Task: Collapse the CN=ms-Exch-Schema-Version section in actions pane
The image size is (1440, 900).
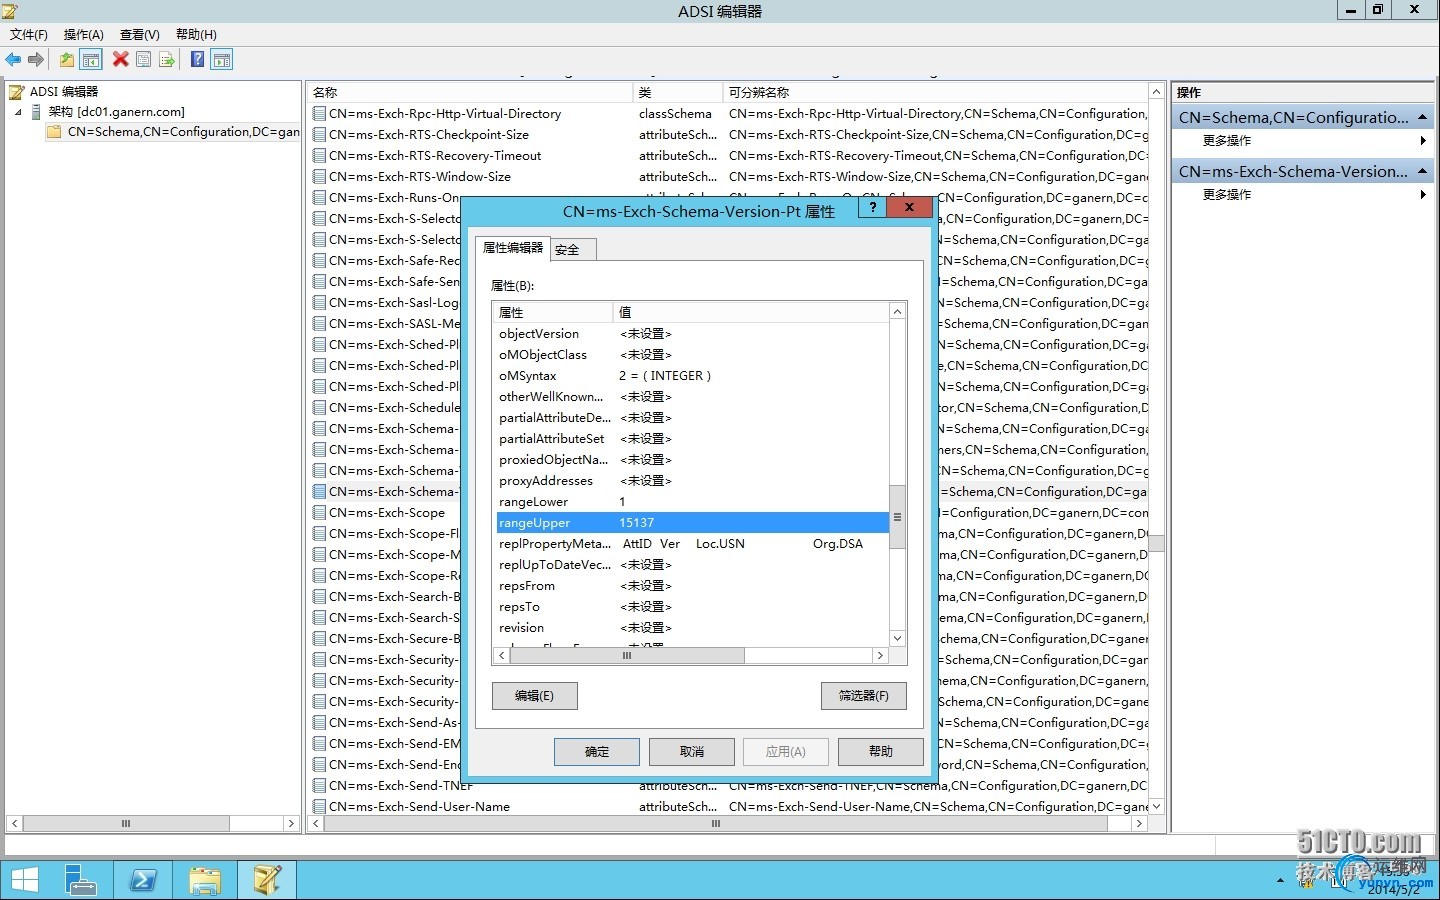Action: click(1422, 171)
